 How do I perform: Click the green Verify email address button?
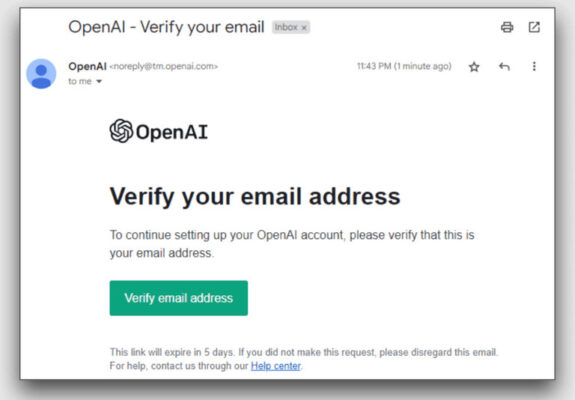[179, 298]
